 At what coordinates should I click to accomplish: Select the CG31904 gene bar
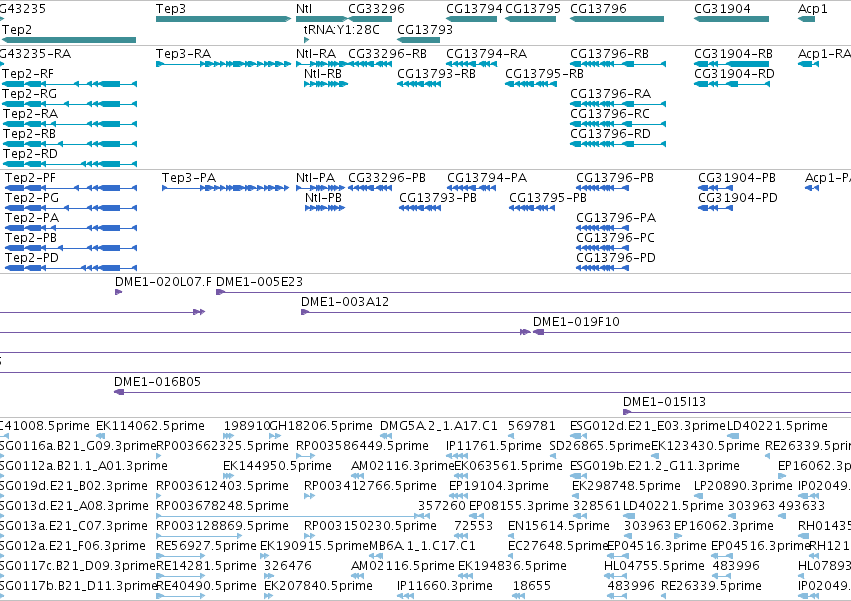pyautogui.click(x=732, y=19)
